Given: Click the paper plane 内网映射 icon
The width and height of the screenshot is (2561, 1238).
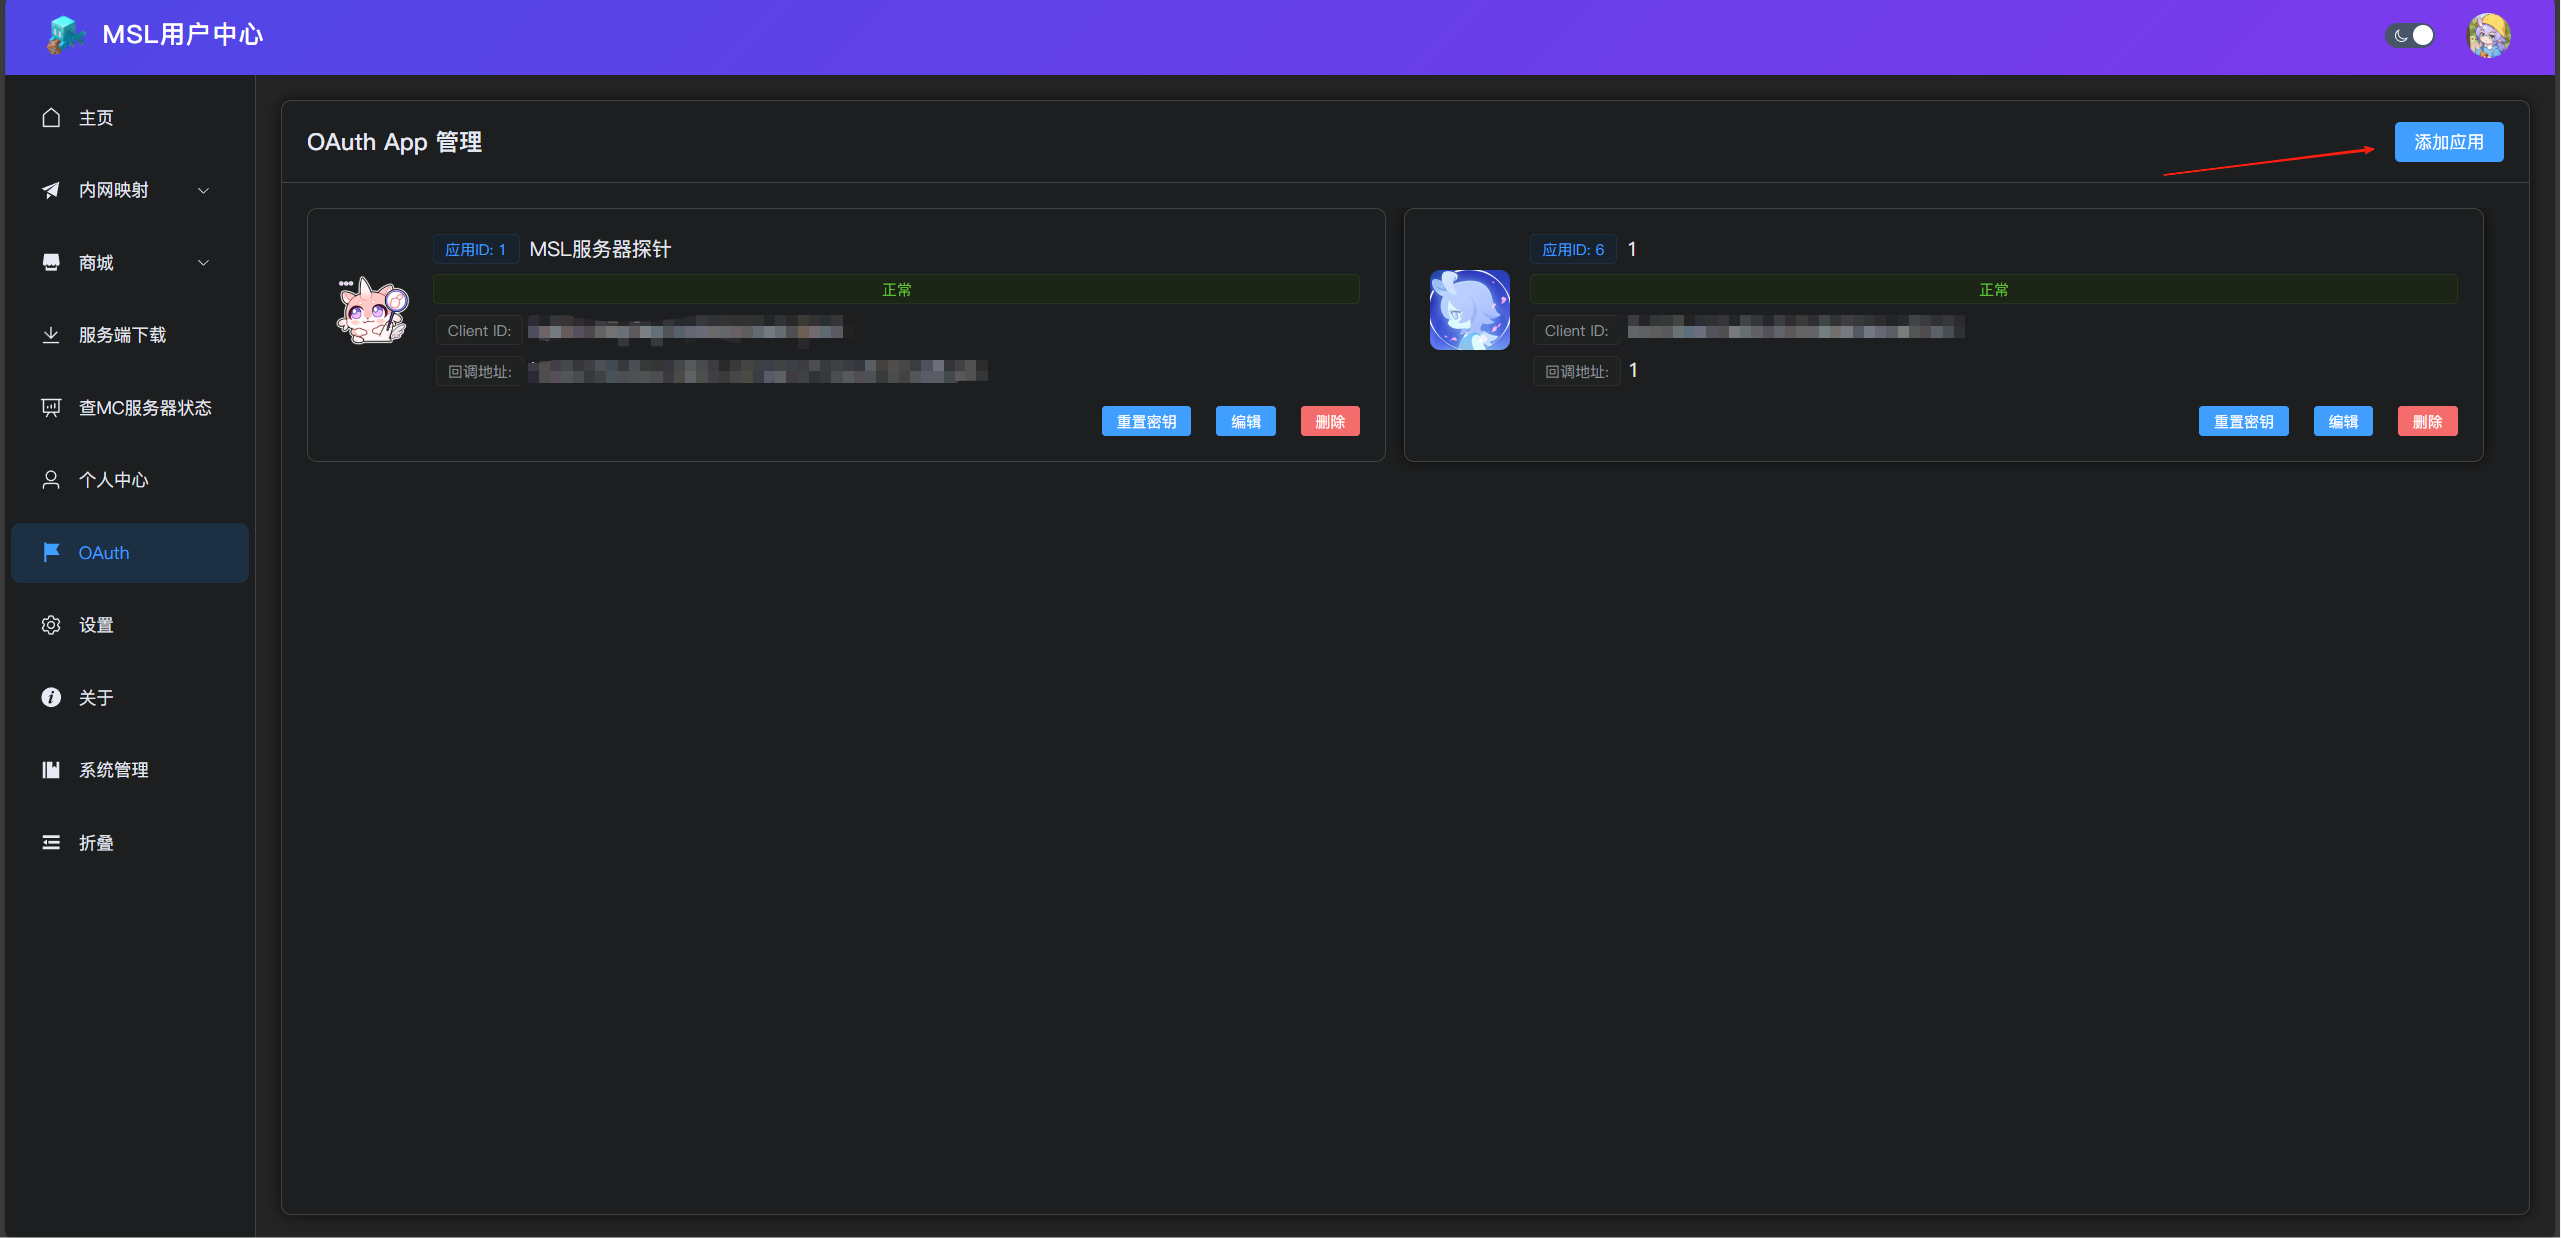Looking at the screenshot, I should [51, 190].
